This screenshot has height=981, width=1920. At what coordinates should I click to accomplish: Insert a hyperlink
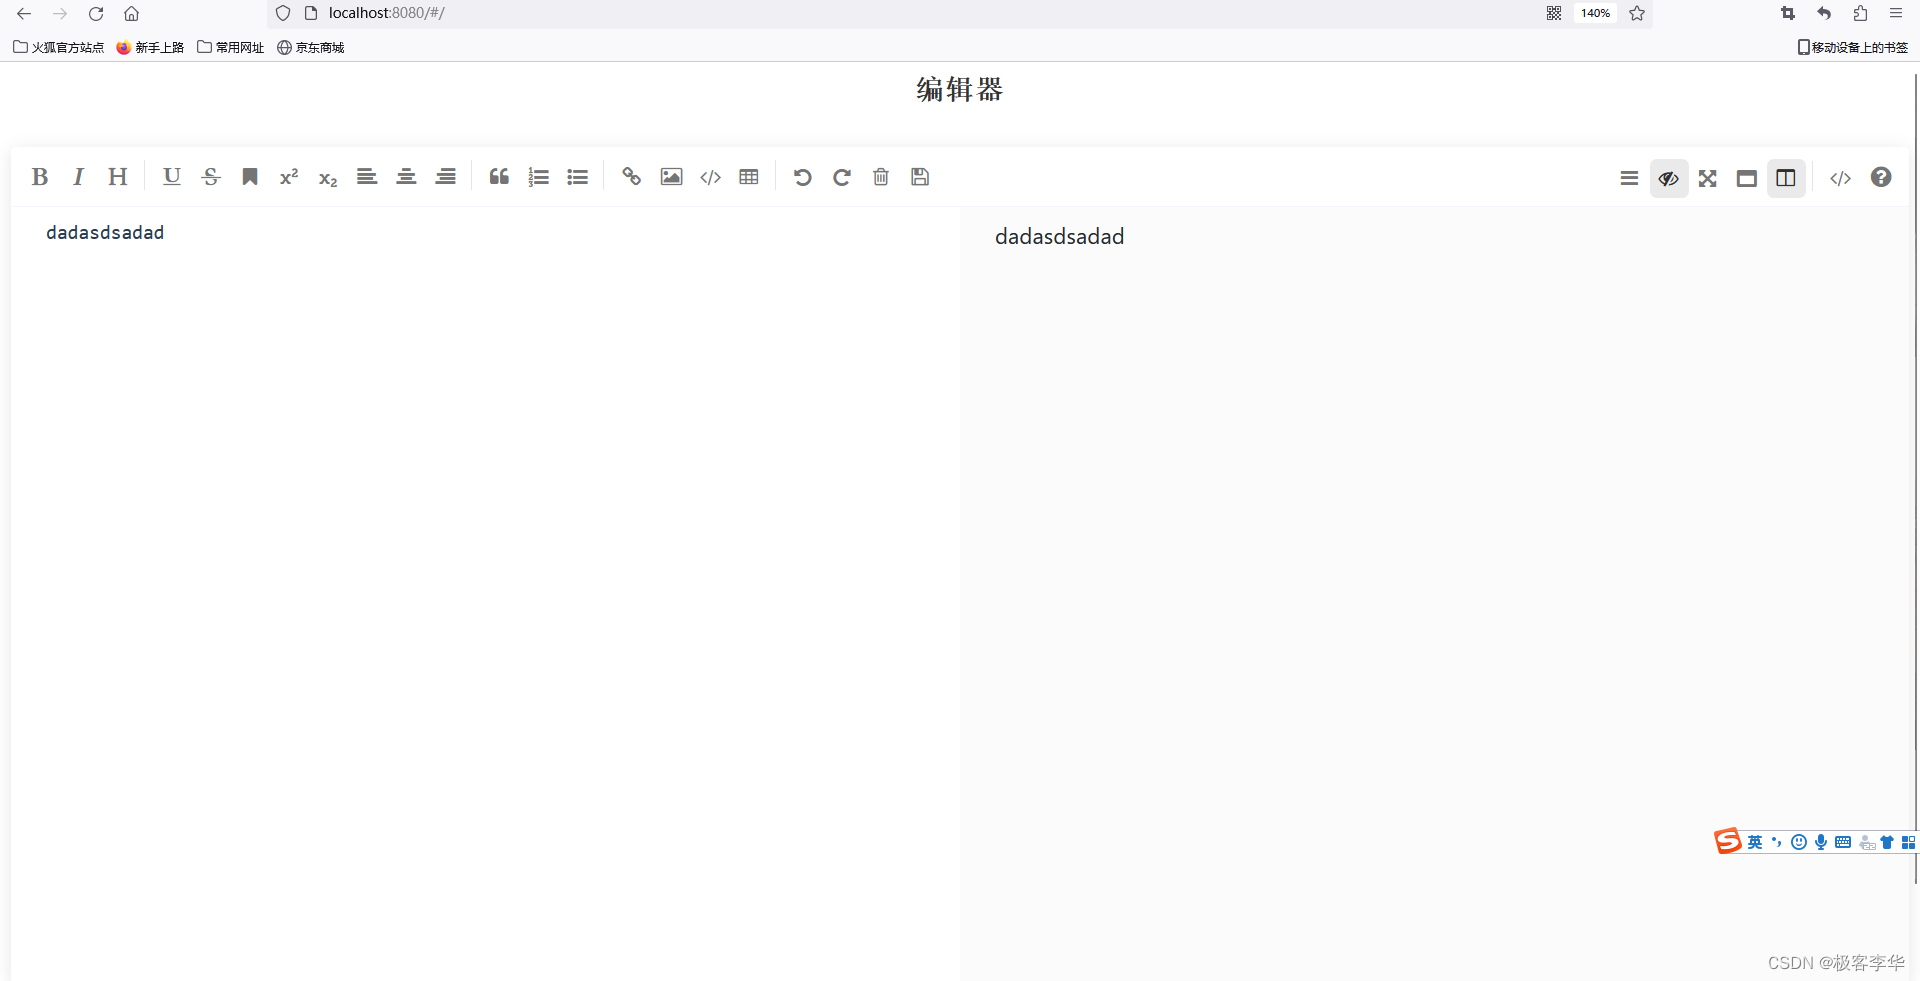click(631, 177)
